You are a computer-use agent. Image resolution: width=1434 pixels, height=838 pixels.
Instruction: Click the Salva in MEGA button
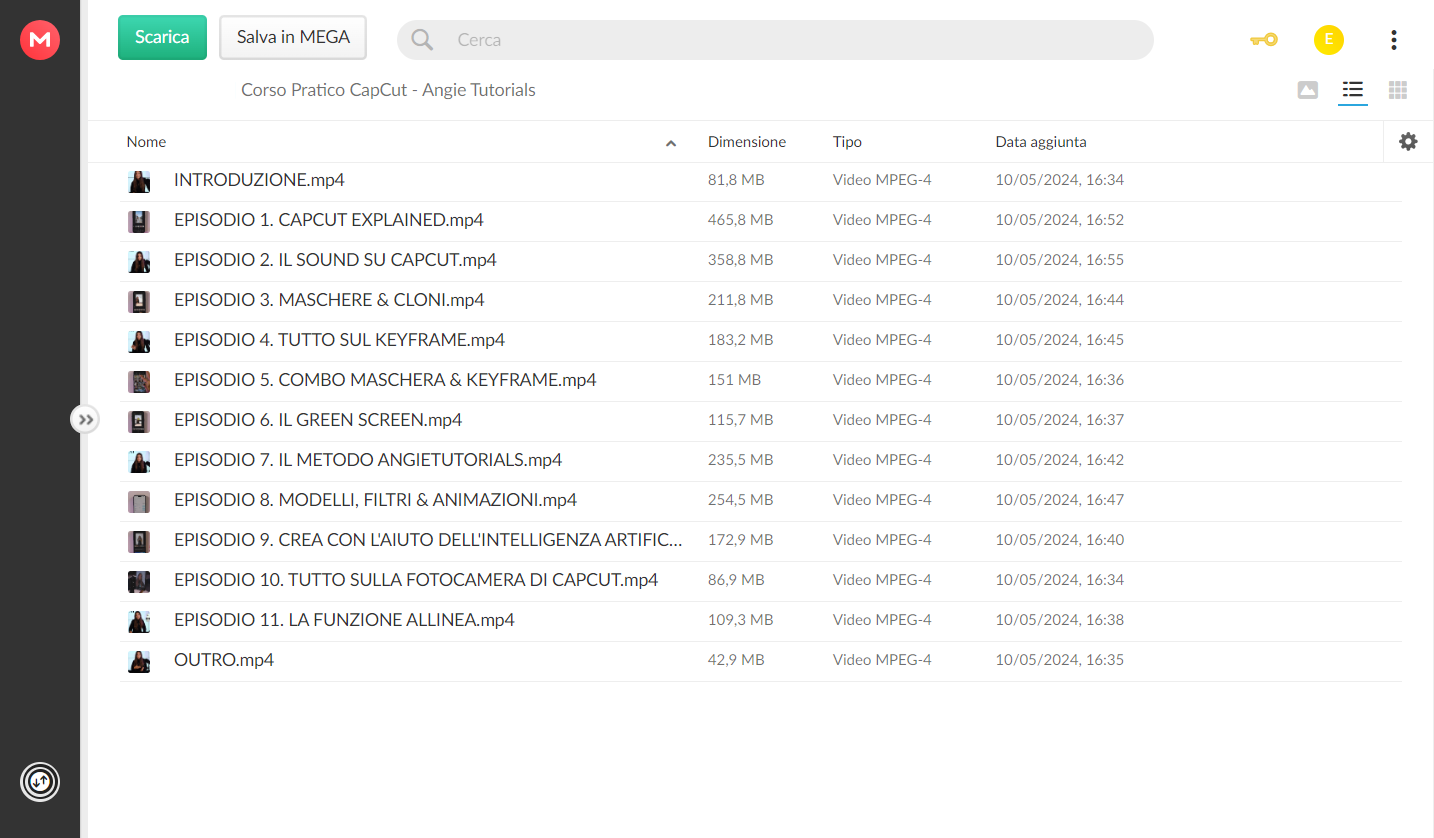(293, 37)
